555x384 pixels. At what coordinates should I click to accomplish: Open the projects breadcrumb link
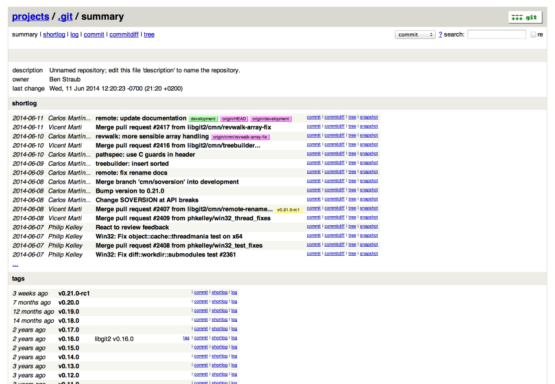pyautogui.click(x=30, y=17)
